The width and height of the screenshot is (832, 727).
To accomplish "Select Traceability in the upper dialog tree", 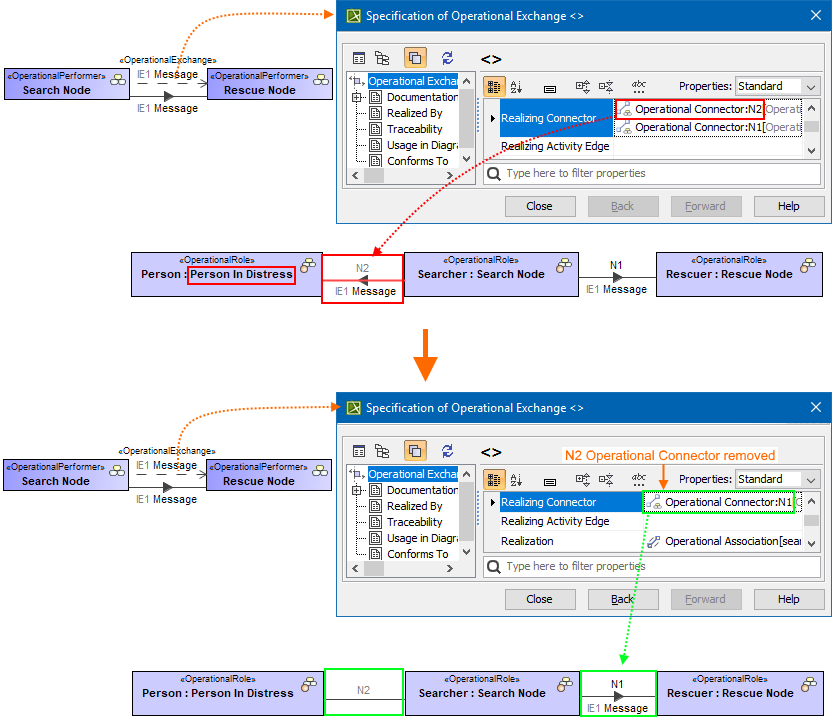I will click(x=414, y=129).
